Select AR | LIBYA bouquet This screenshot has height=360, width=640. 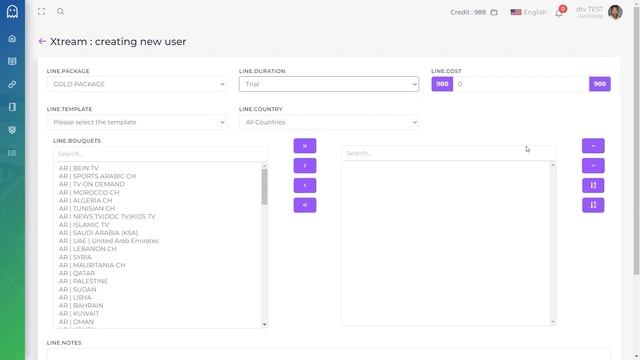(75, 298)
